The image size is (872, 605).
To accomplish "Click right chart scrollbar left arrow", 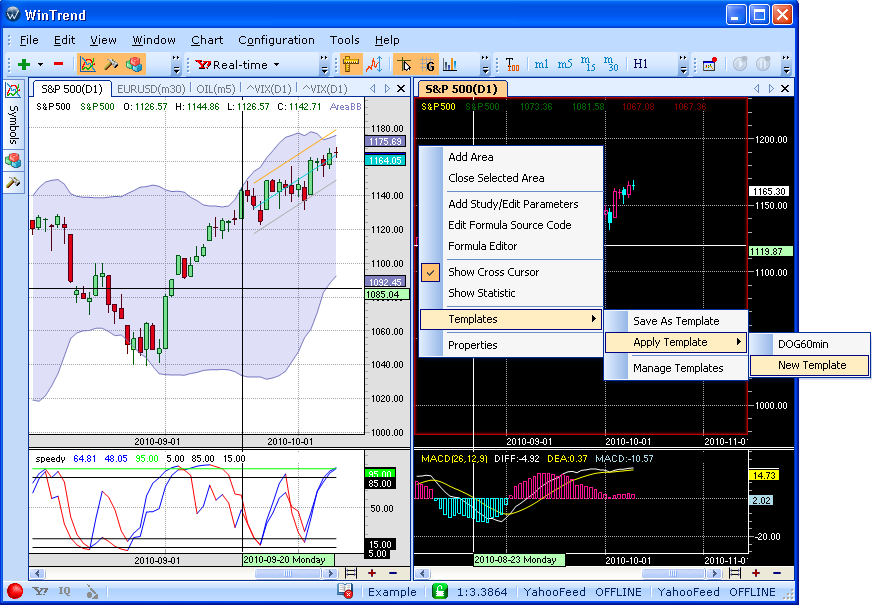I will (422, 573).
